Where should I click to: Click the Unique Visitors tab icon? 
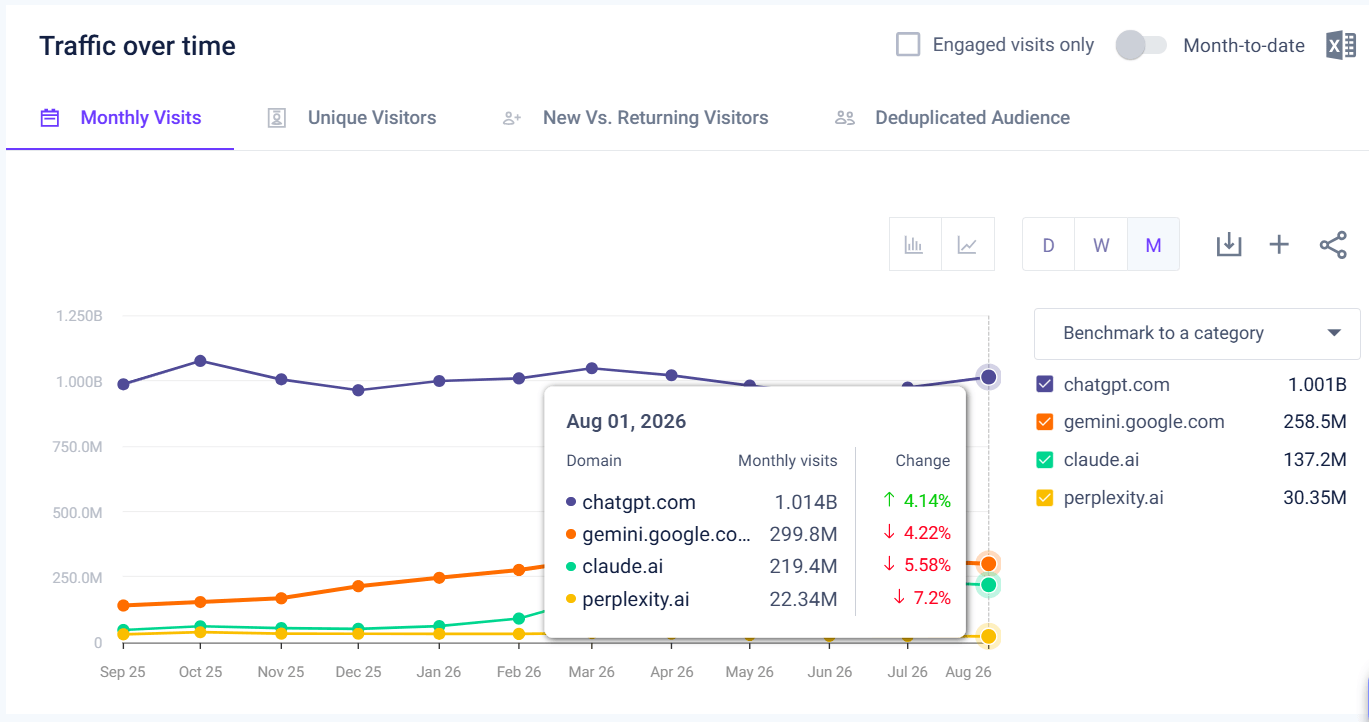pos(277,118)
